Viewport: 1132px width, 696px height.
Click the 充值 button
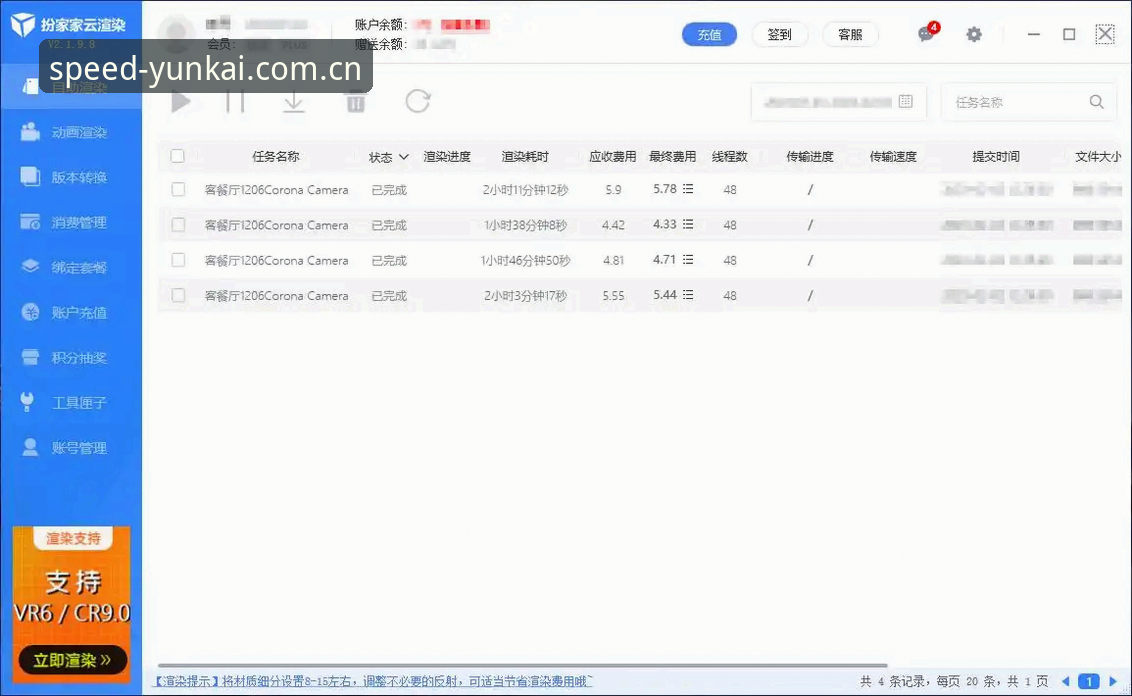(709, 34)
